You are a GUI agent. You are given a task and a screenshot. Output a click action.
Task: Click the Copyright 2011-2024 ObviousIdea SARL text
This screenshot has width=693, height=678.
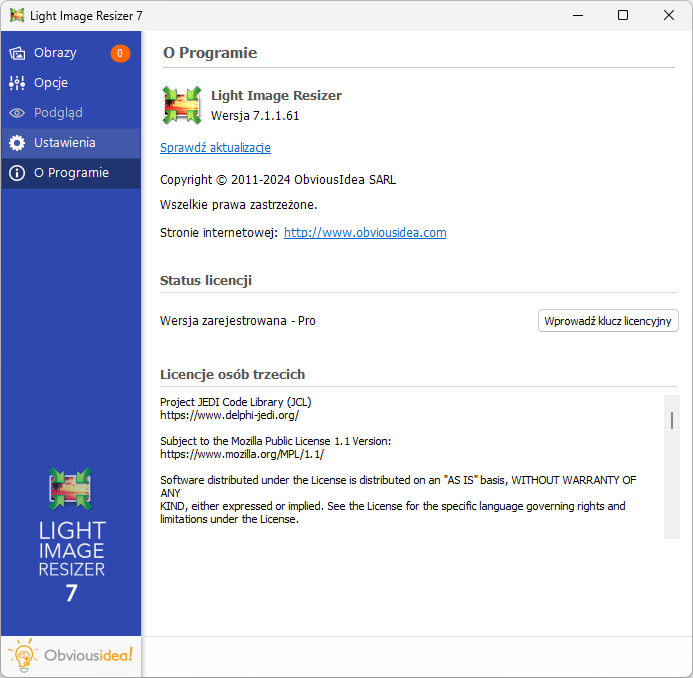(278, 180)
